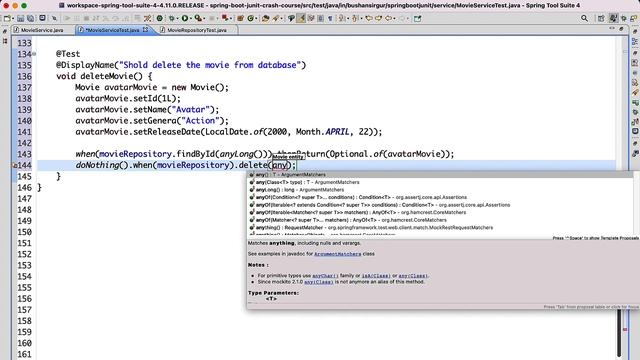This screenshot has height=360, width=640.
Task: Click the Save toolbar icon
Action: pyautogui.click(x=20, y=18)
